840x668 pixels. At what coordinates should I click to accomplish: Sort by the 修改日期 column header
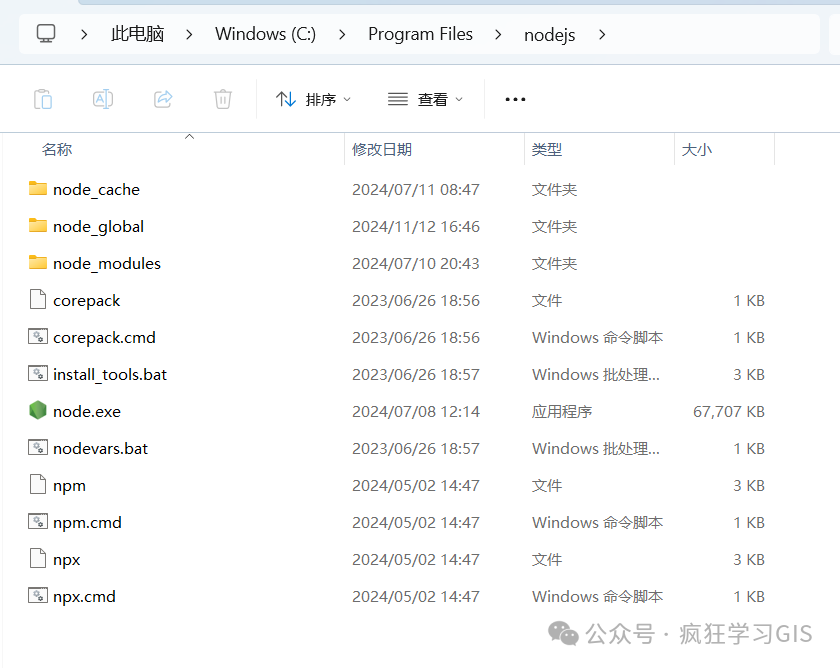click(x=382, y=149)
